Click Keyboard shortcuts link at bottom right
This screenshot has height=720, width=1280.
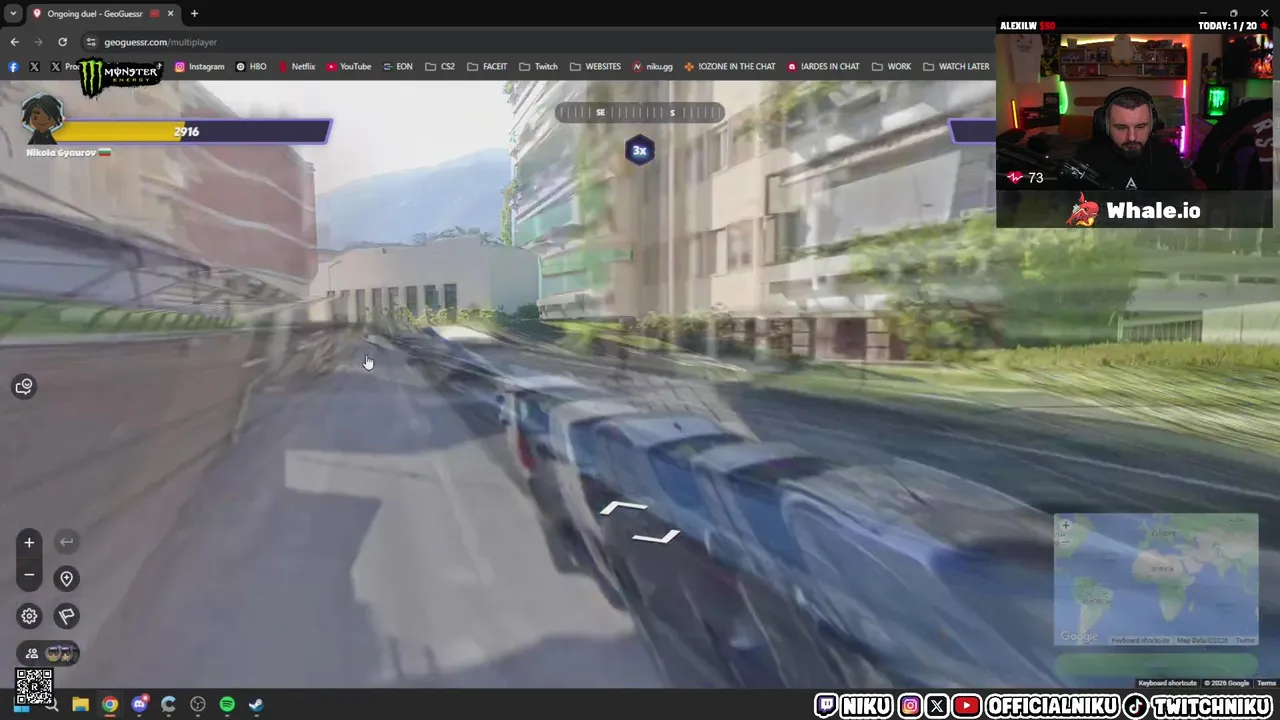click(x=1167, y=683)
